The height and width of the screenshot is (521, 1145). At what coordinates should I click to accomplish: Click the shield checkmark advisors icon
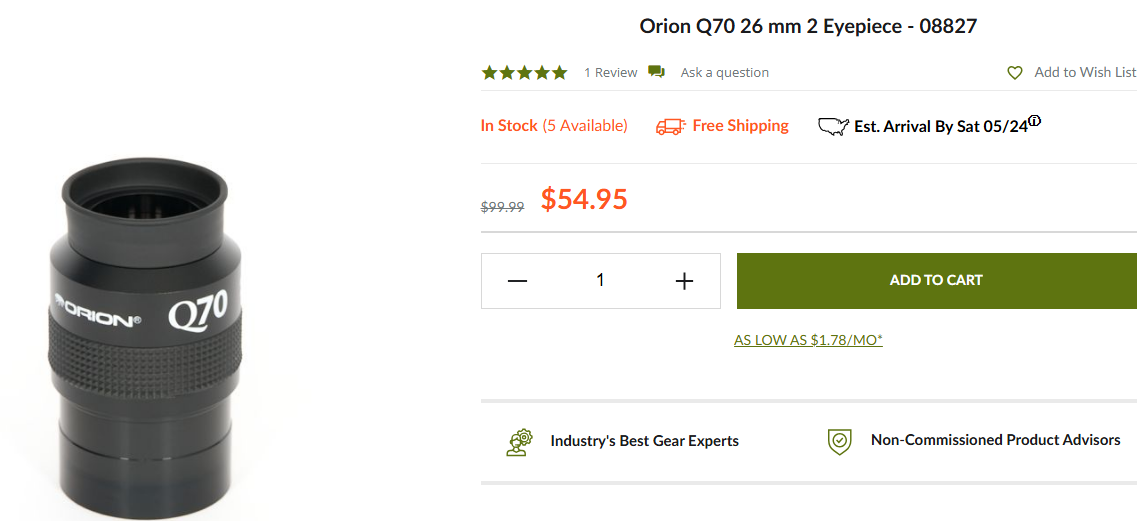coord(840,441)
